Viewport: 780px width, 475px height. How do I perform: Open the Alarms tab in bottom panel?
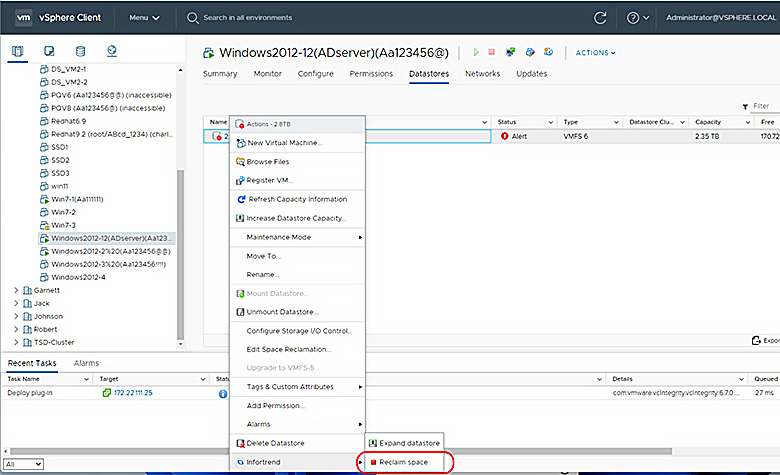tap(87, 363)
